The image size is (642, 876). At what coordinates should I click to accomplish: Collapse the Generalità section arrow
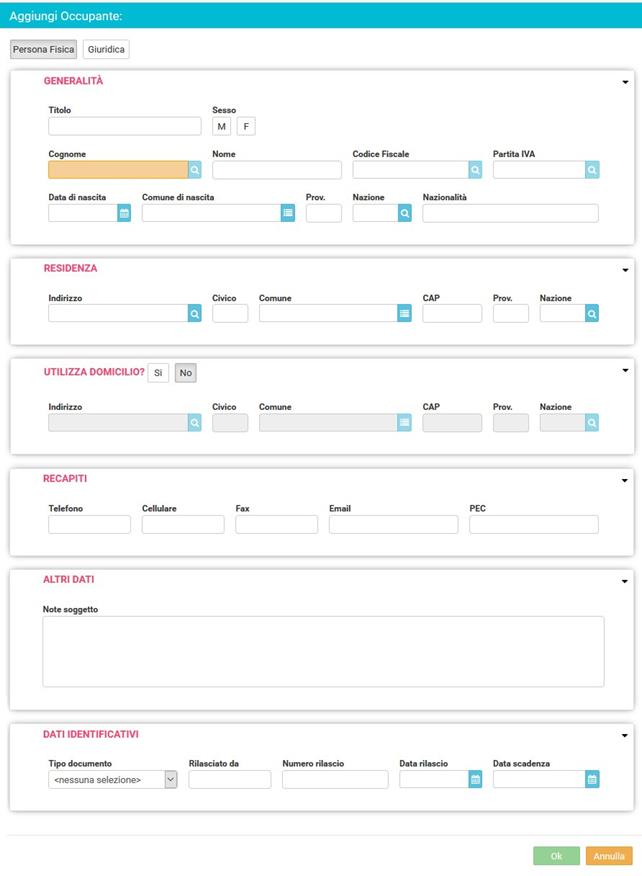625,82
